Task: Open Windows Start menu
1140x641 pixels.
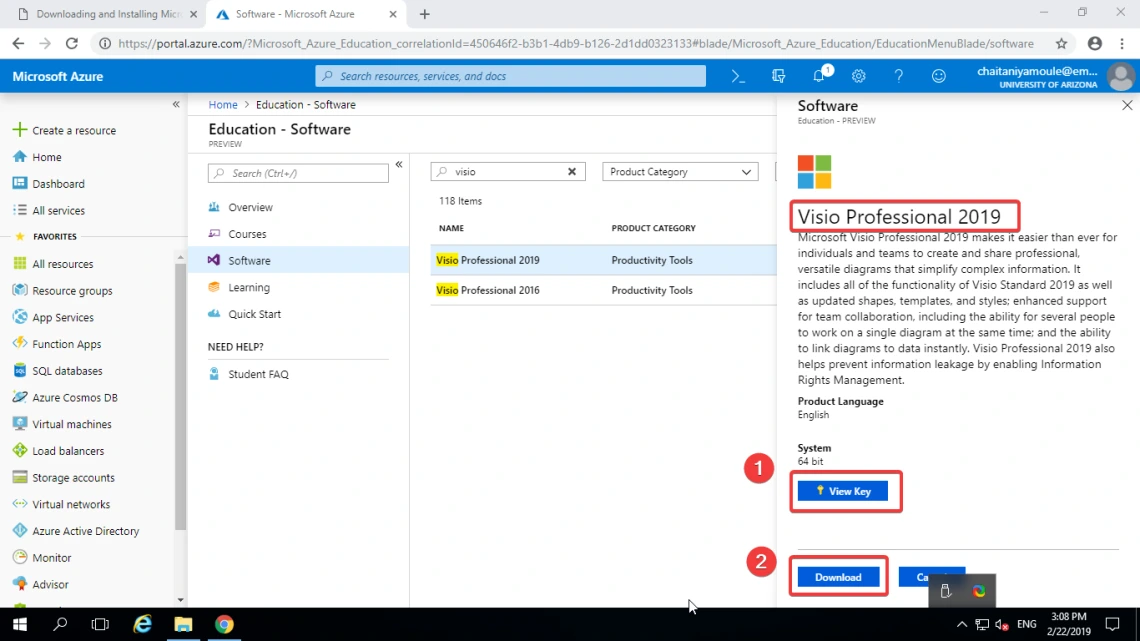Action: point(20,624)
